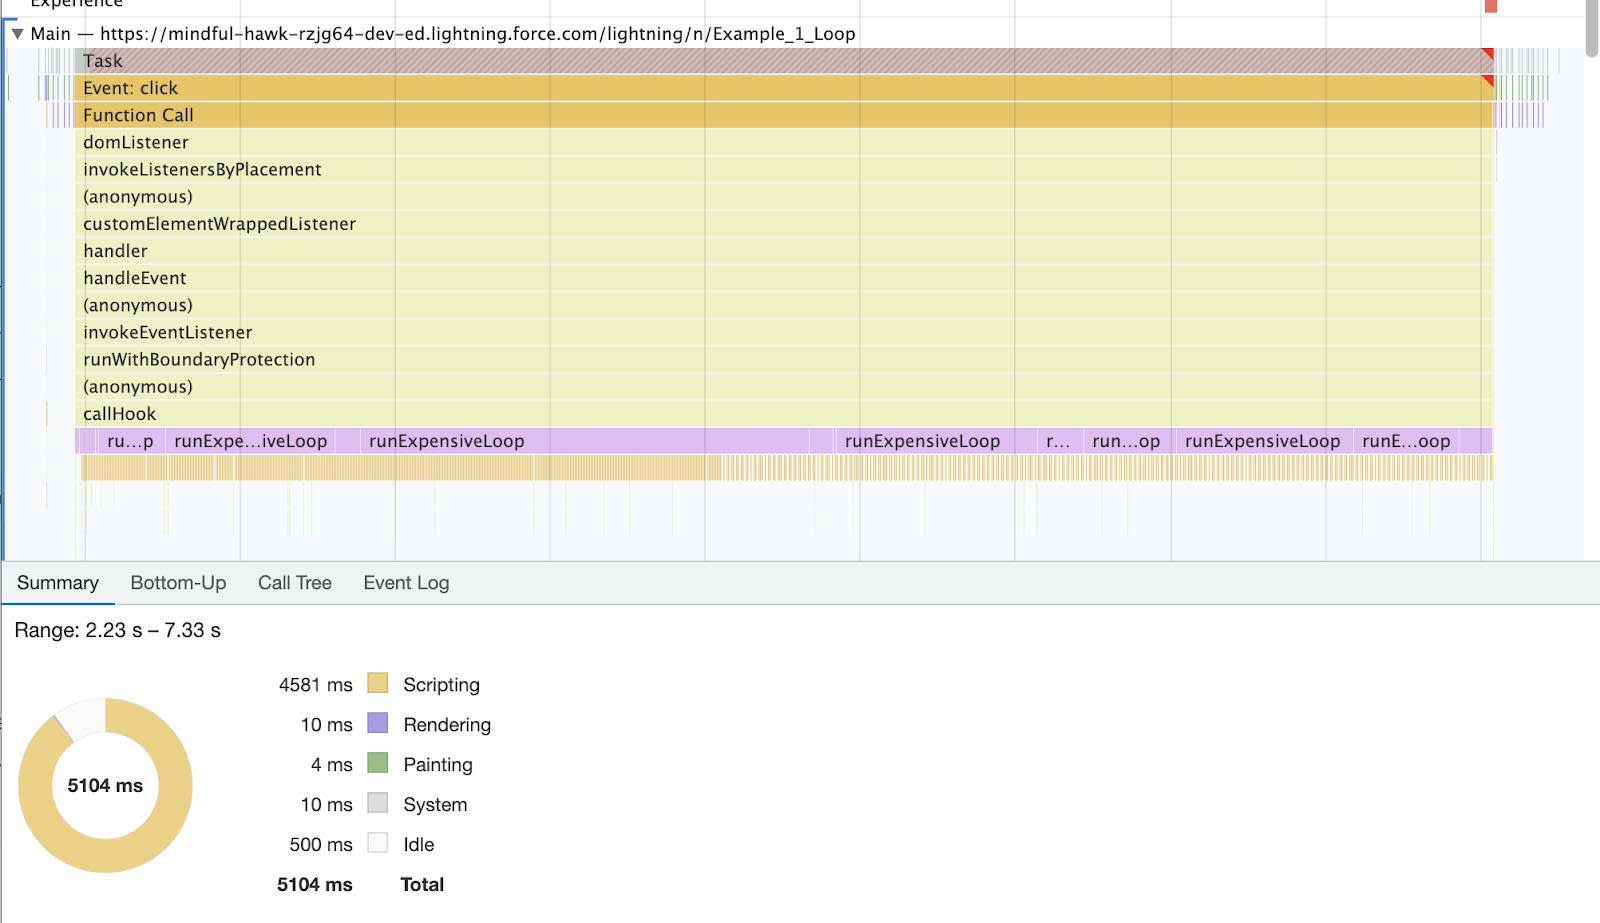Screen dimensions: 1600x923
Task: Click the handler frame
Action: tap(783, 250)
